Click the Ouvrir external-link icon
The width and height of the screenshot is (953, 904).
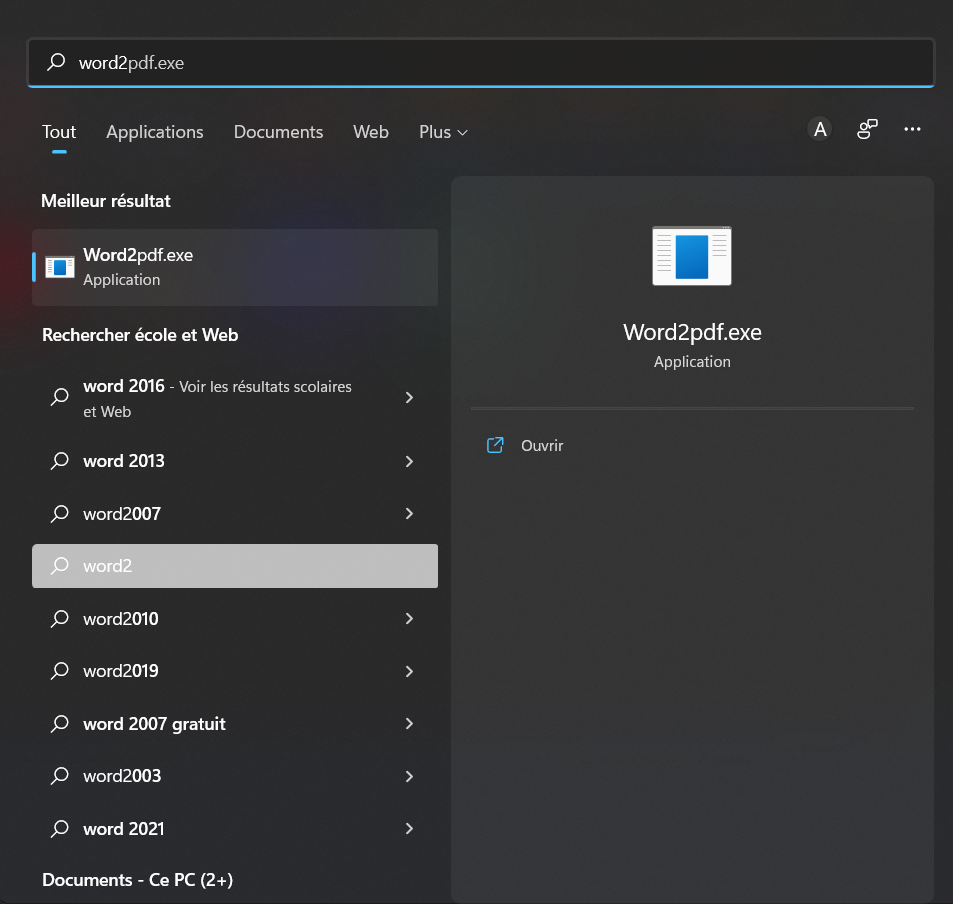tap(494, 446)
